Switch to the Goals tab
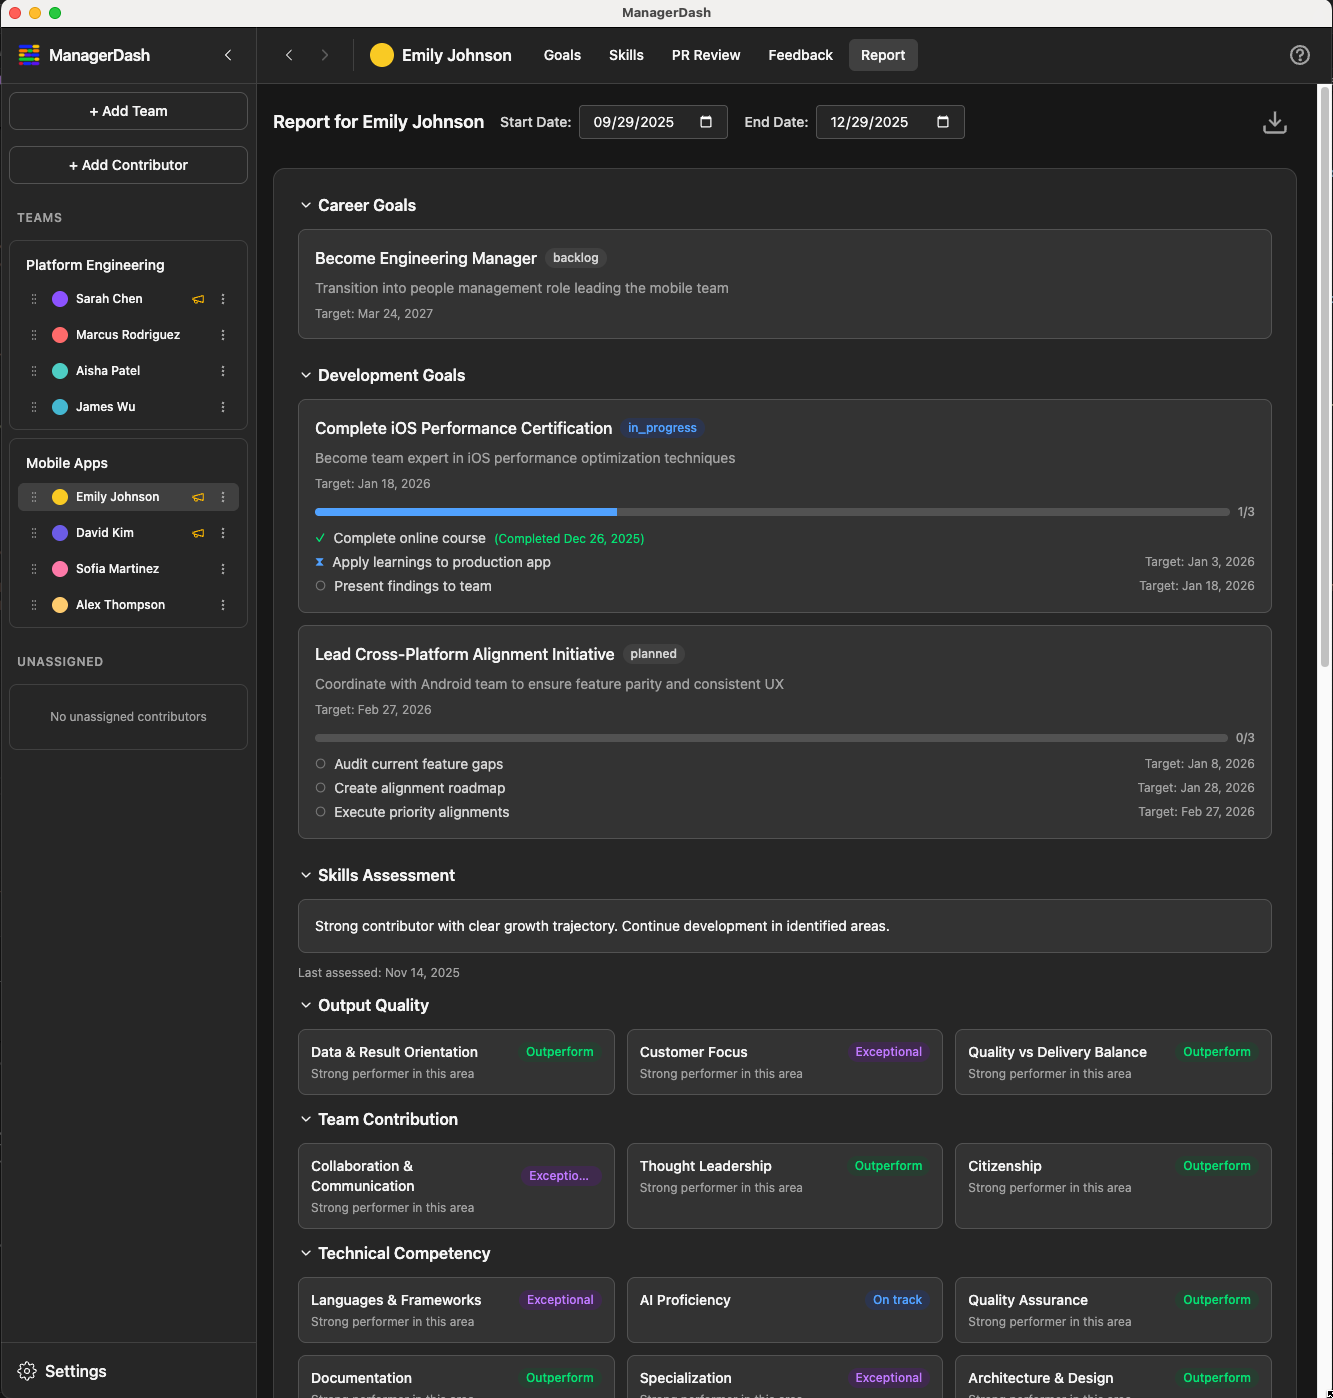Screen dimensions: 1333x1398 tap(562, 55)
